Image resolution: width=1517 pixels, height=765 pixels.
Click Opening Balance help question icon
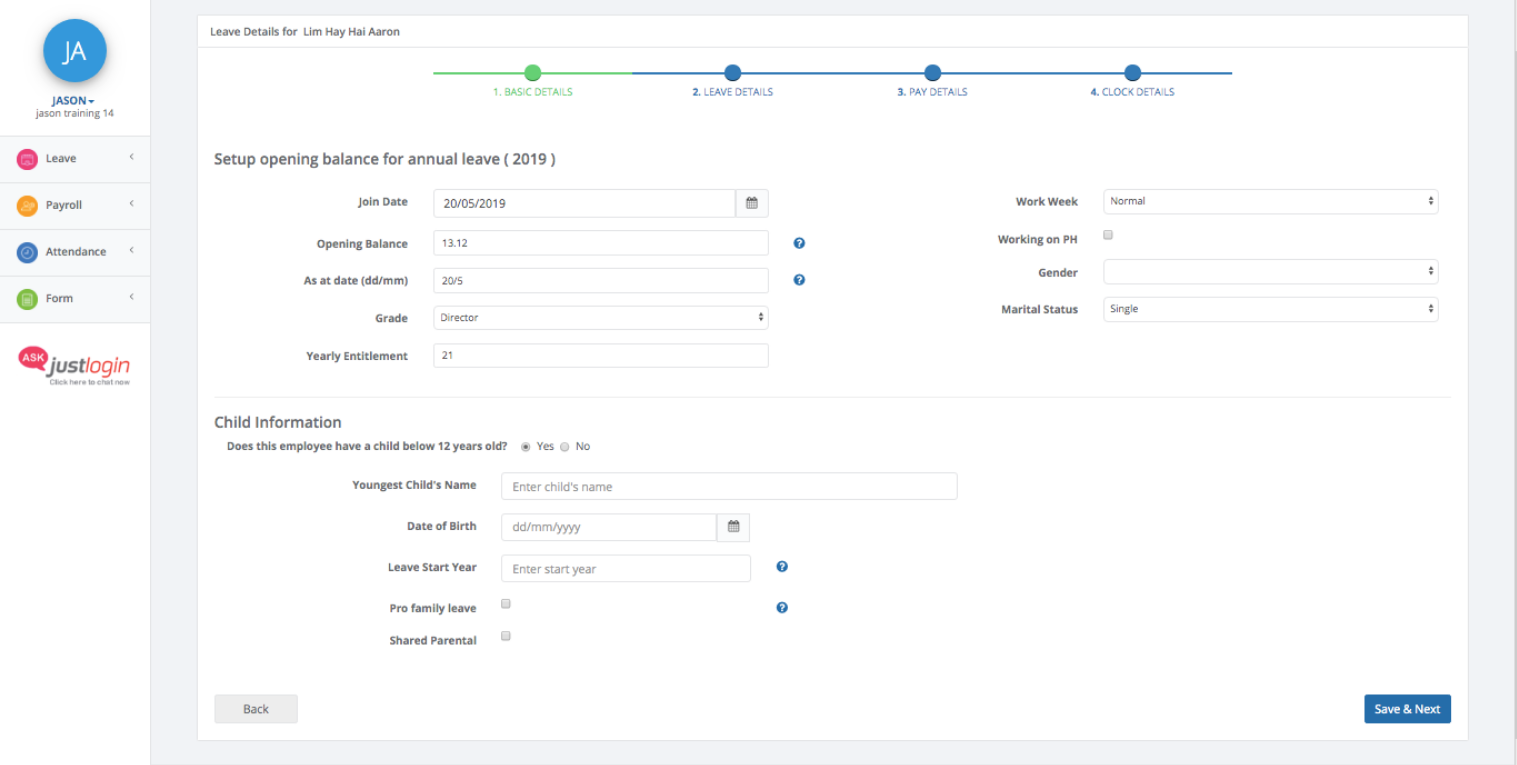tap(799, 243)
